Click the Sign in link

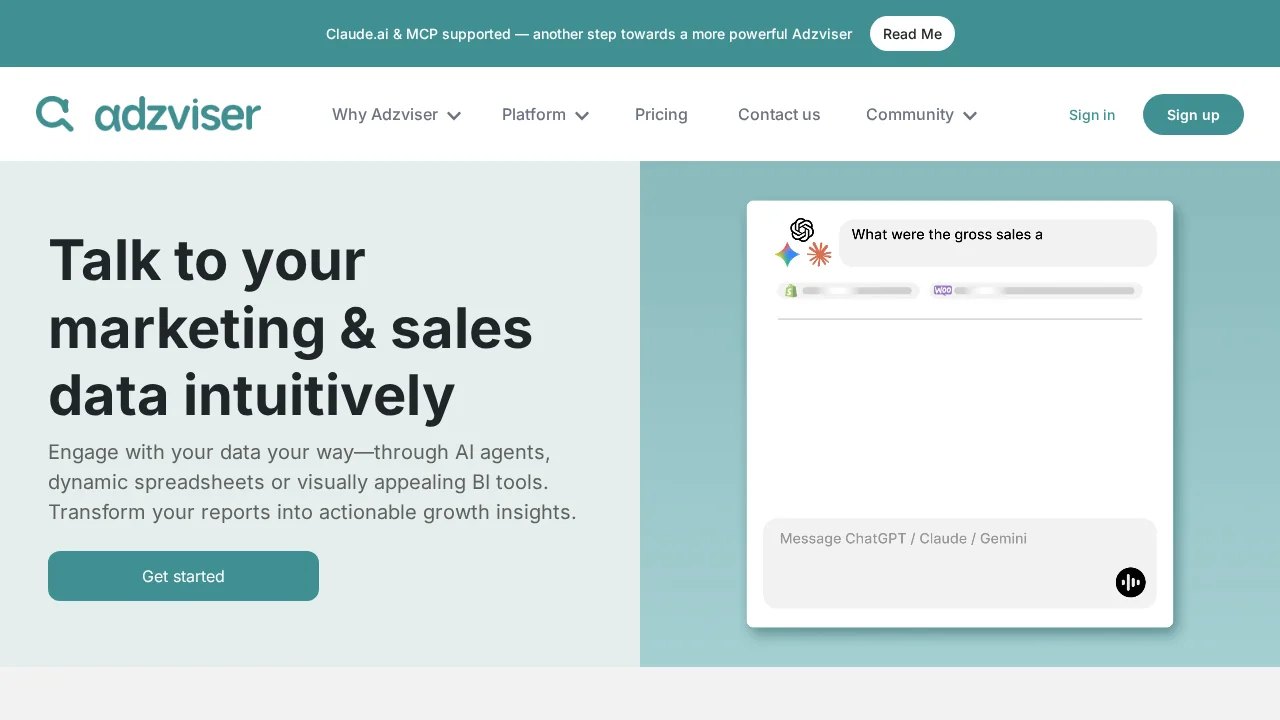[x=1091, y=114]
